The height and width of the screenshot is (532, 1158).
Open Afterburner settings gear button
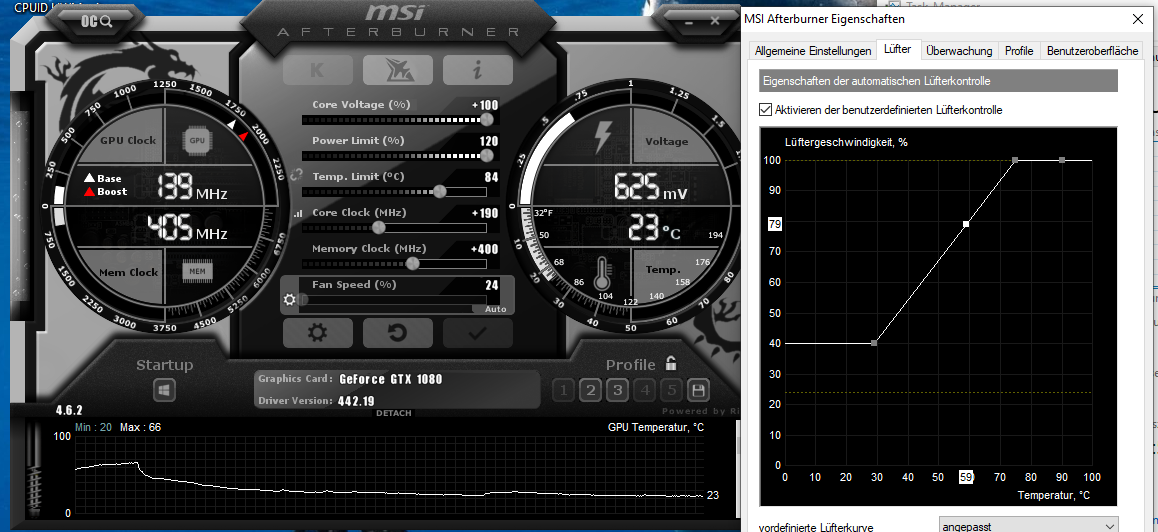tap(317, 333)
